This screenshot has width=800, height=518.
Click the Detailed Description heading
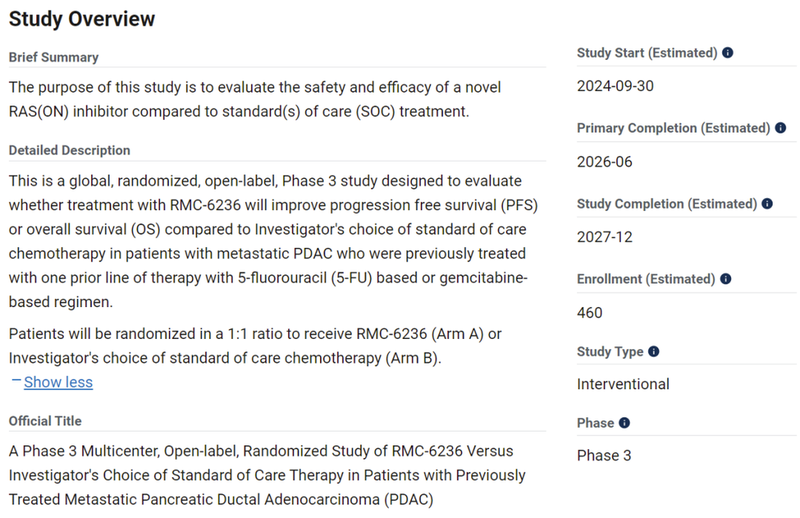tap(70, 151)
